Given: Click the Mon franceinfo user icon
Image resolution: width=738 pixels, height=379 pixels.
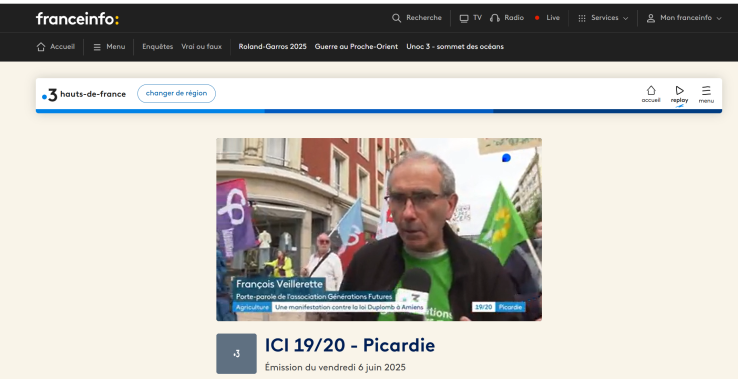Looking at the screenshot, I should [650, 18].
